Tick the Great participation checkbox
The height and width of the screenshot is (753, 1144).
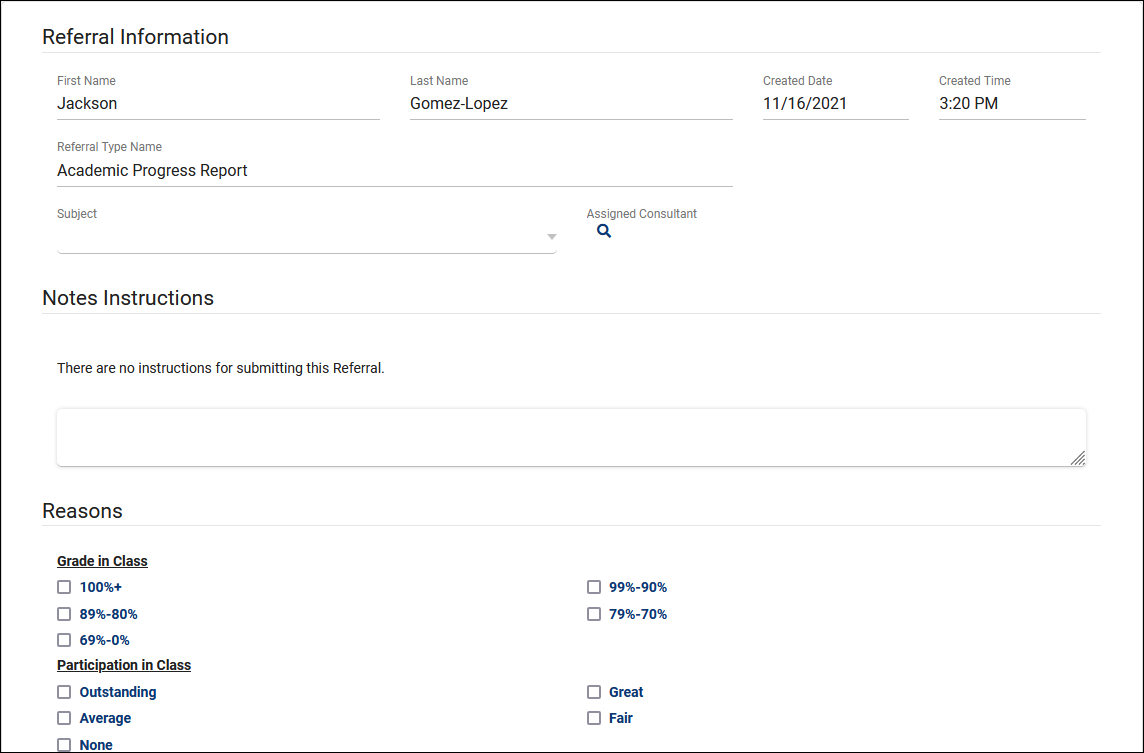594,692
